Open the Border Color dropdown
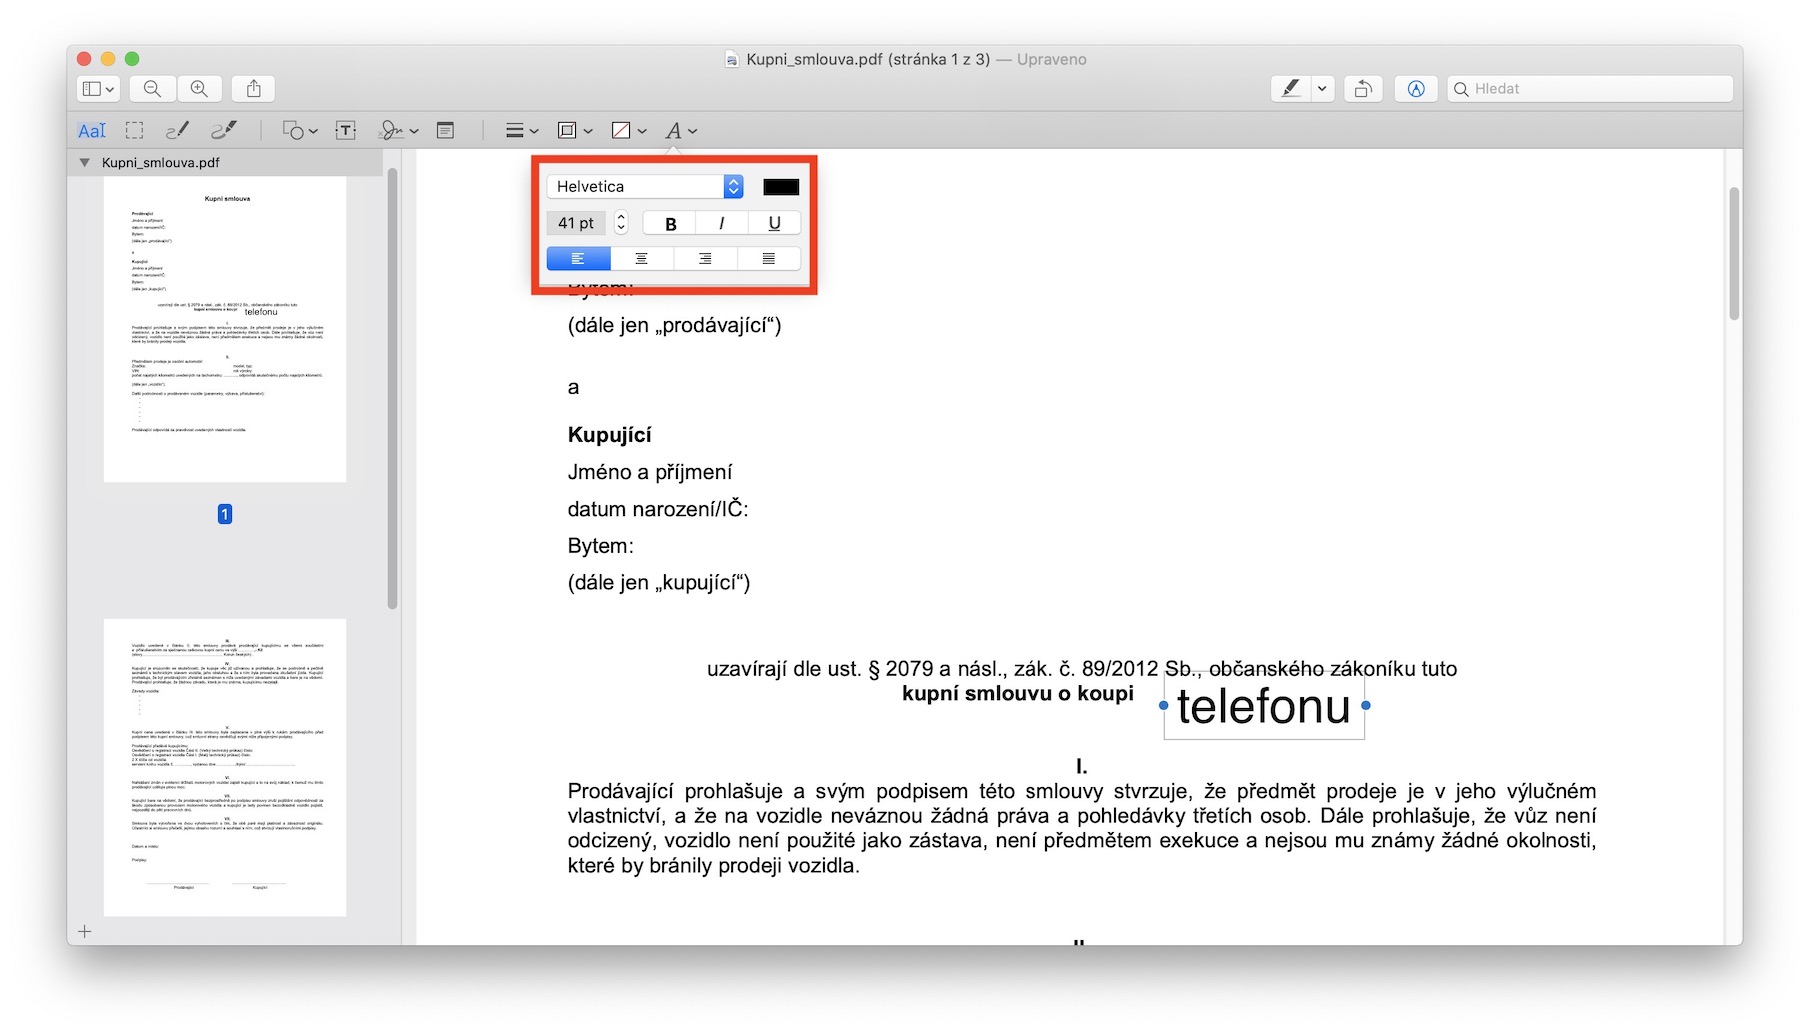Screen dimensions: 1810x1034 pyautogui.click(x=575, y=131)
